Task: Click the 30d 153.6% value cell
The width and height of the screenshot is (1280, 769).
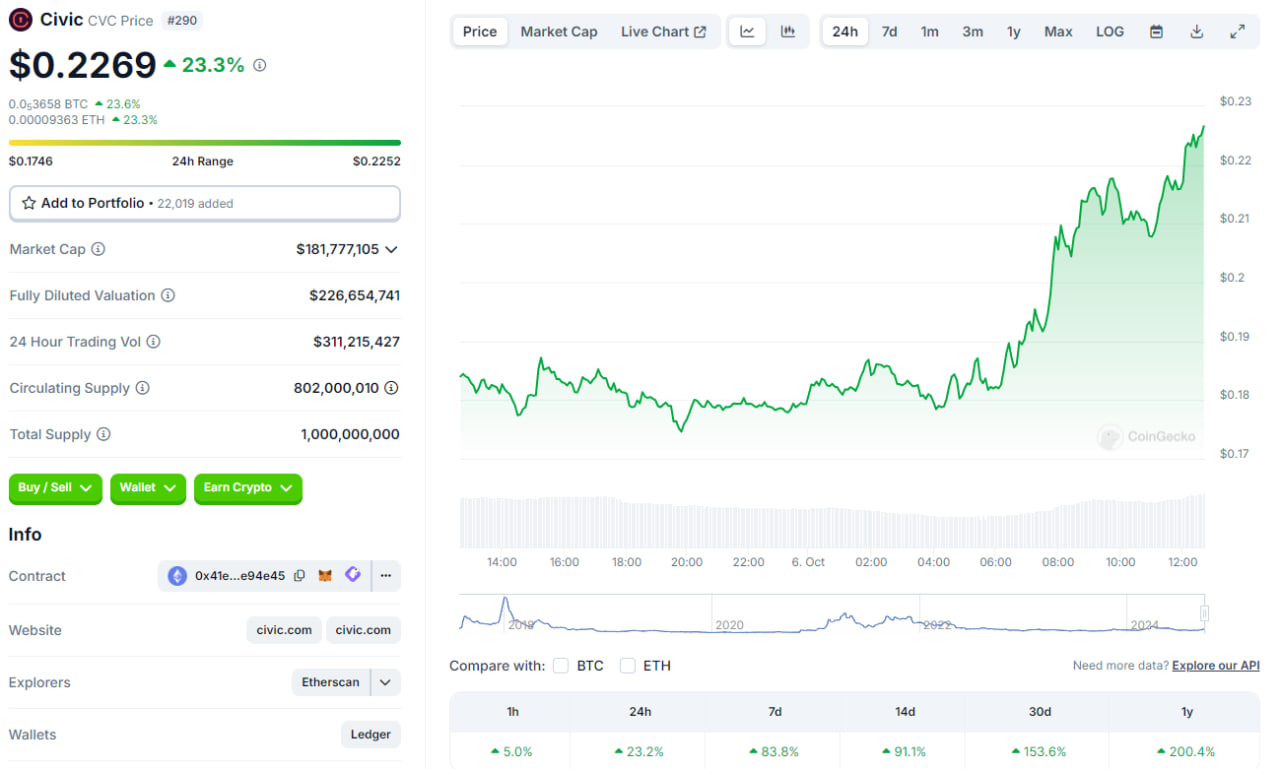Action: [x=1039, y=751]
